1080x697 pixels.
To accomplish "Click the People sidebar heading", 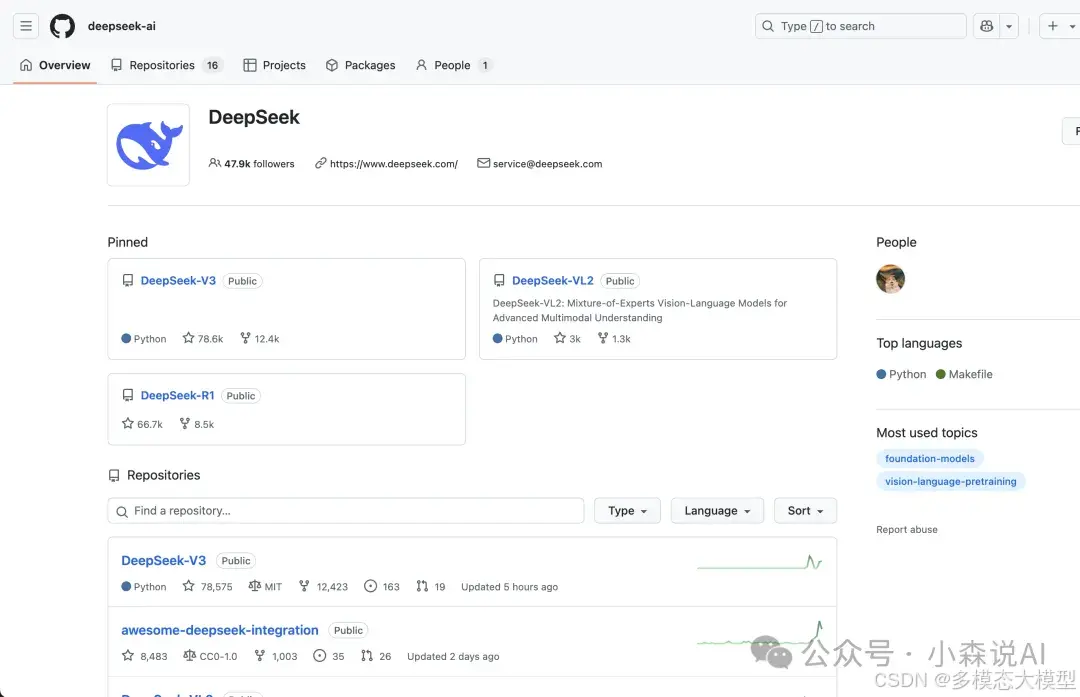I will click(x=896, y=242).
